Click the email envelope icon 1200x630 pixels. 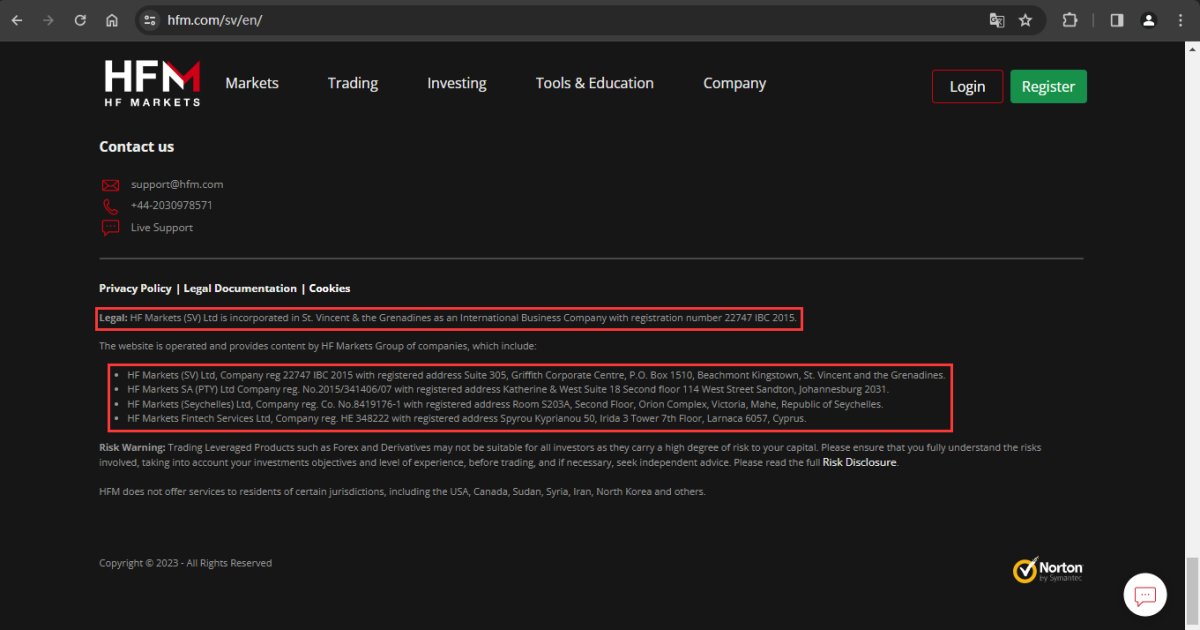tap(110, 185)
